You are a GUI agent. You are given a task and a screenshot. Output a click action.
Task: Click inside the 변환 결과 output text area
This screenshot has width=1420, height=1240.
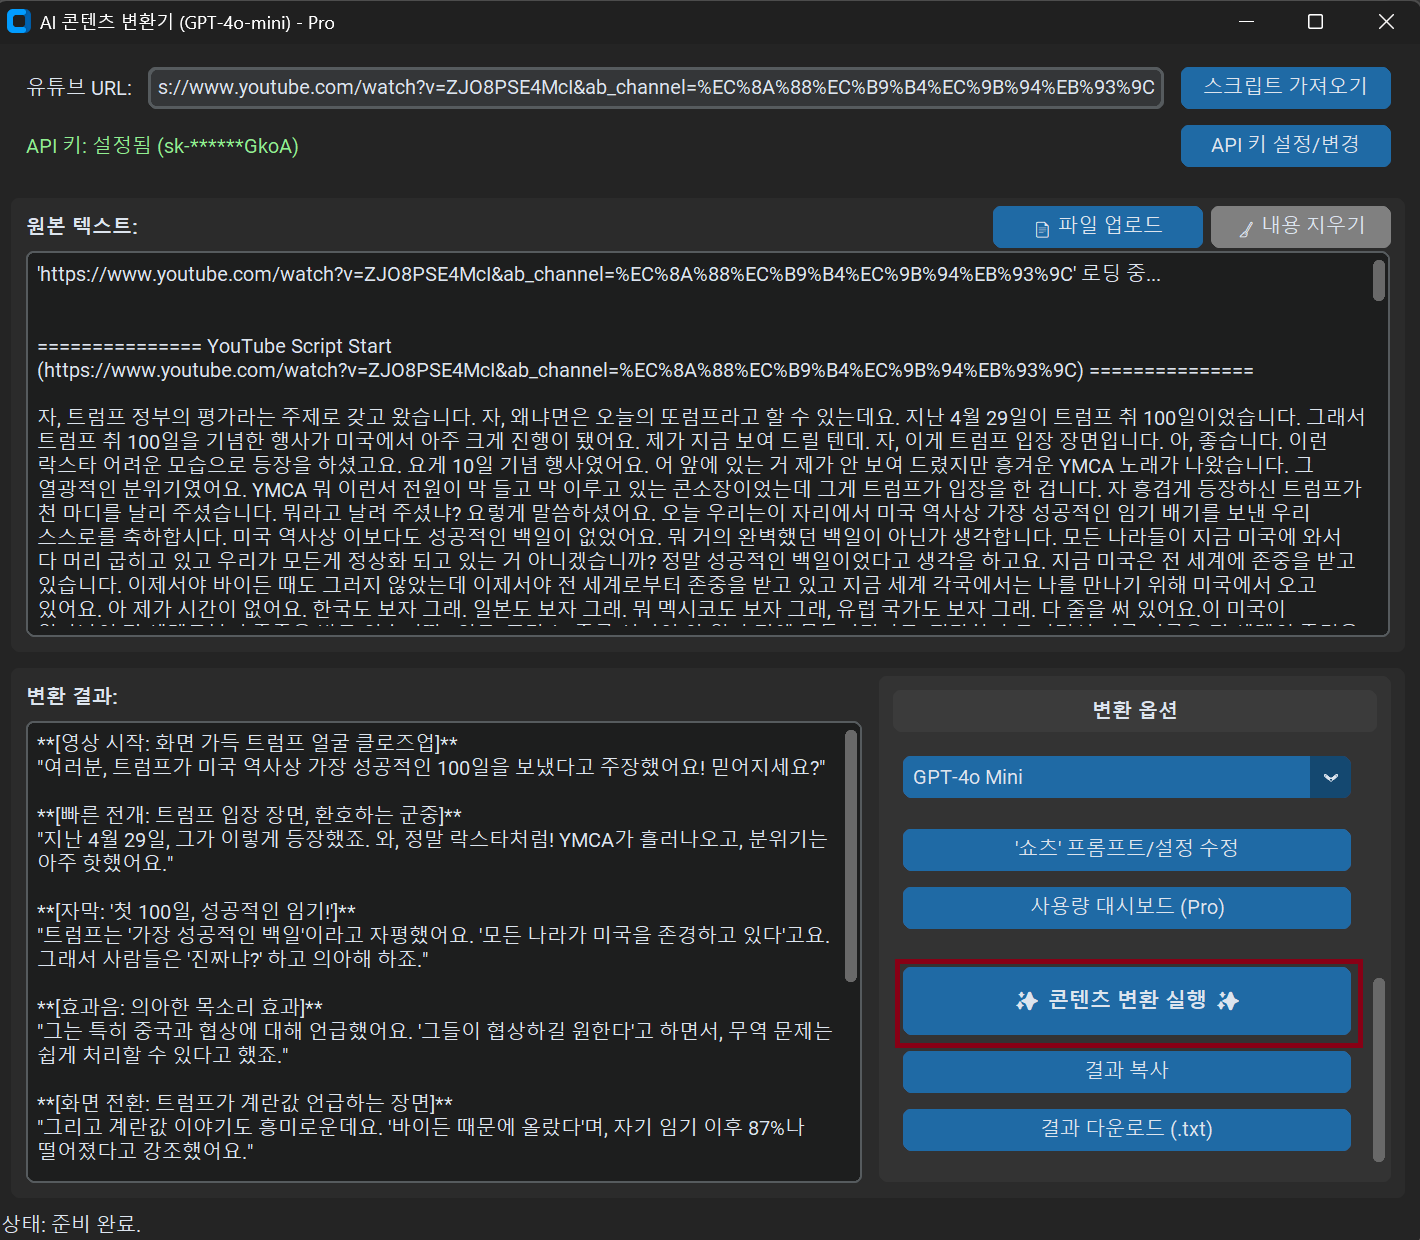(x=440, y=950)
